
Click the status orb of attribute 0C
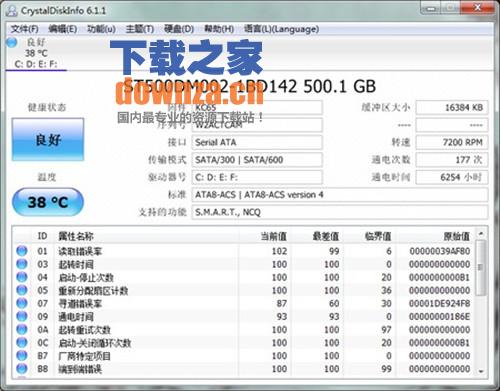(22, 342)
